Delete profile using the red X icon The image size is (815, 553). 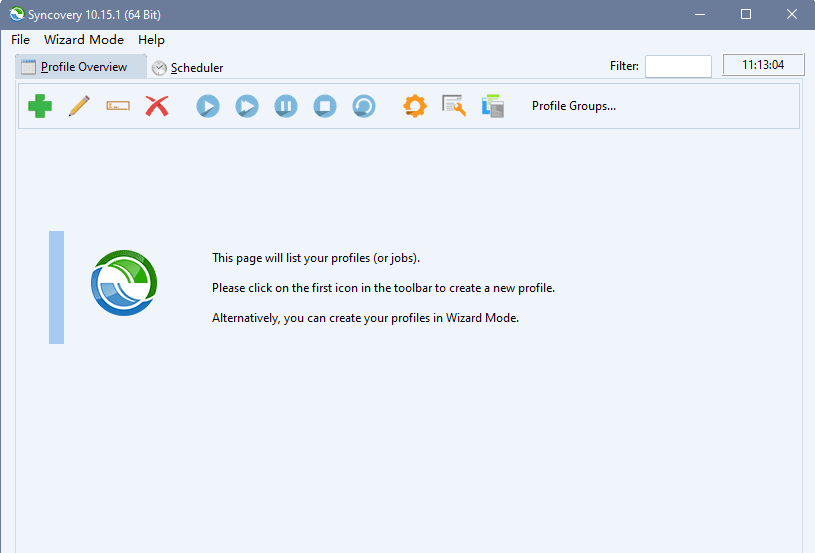157,106
